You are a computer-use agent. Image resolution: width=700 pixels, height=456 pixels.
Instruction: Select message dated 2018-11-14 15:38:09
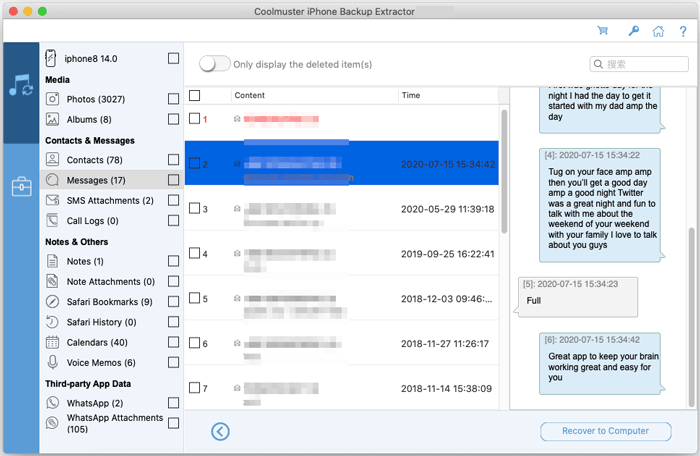[342, 388]
